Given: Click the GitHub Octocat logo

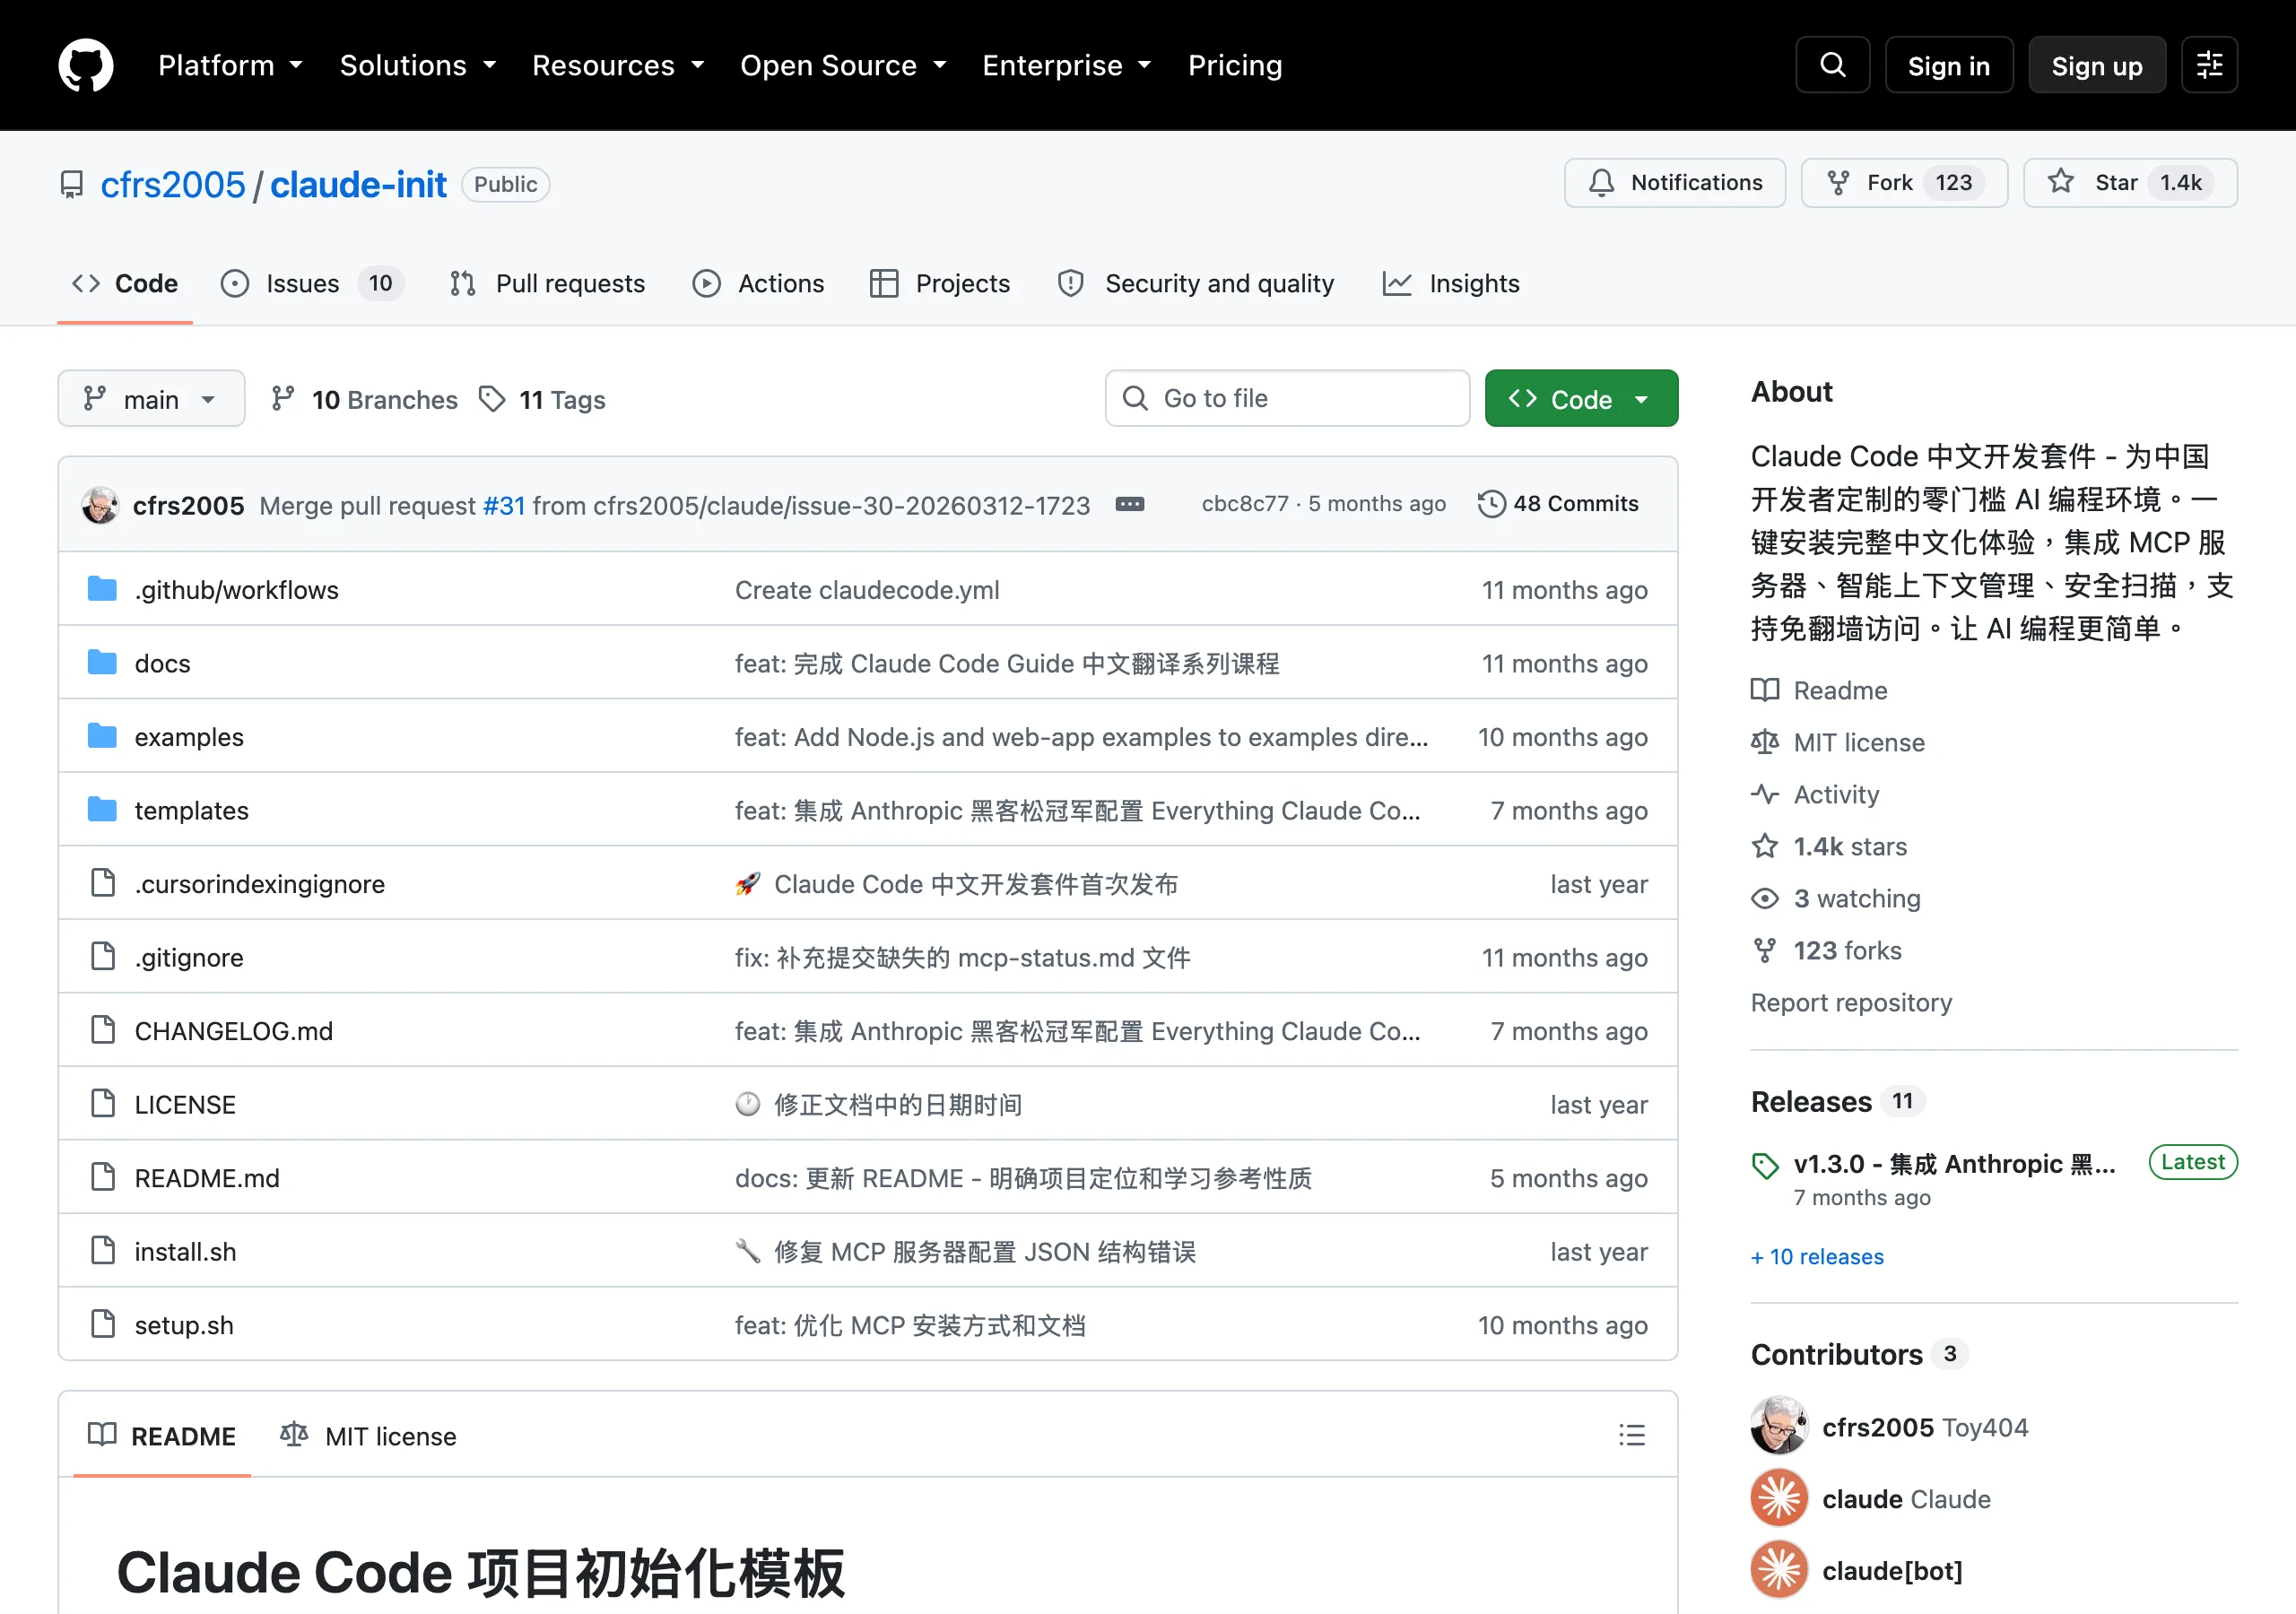Looking at the screenshot, I should [85, 65].
